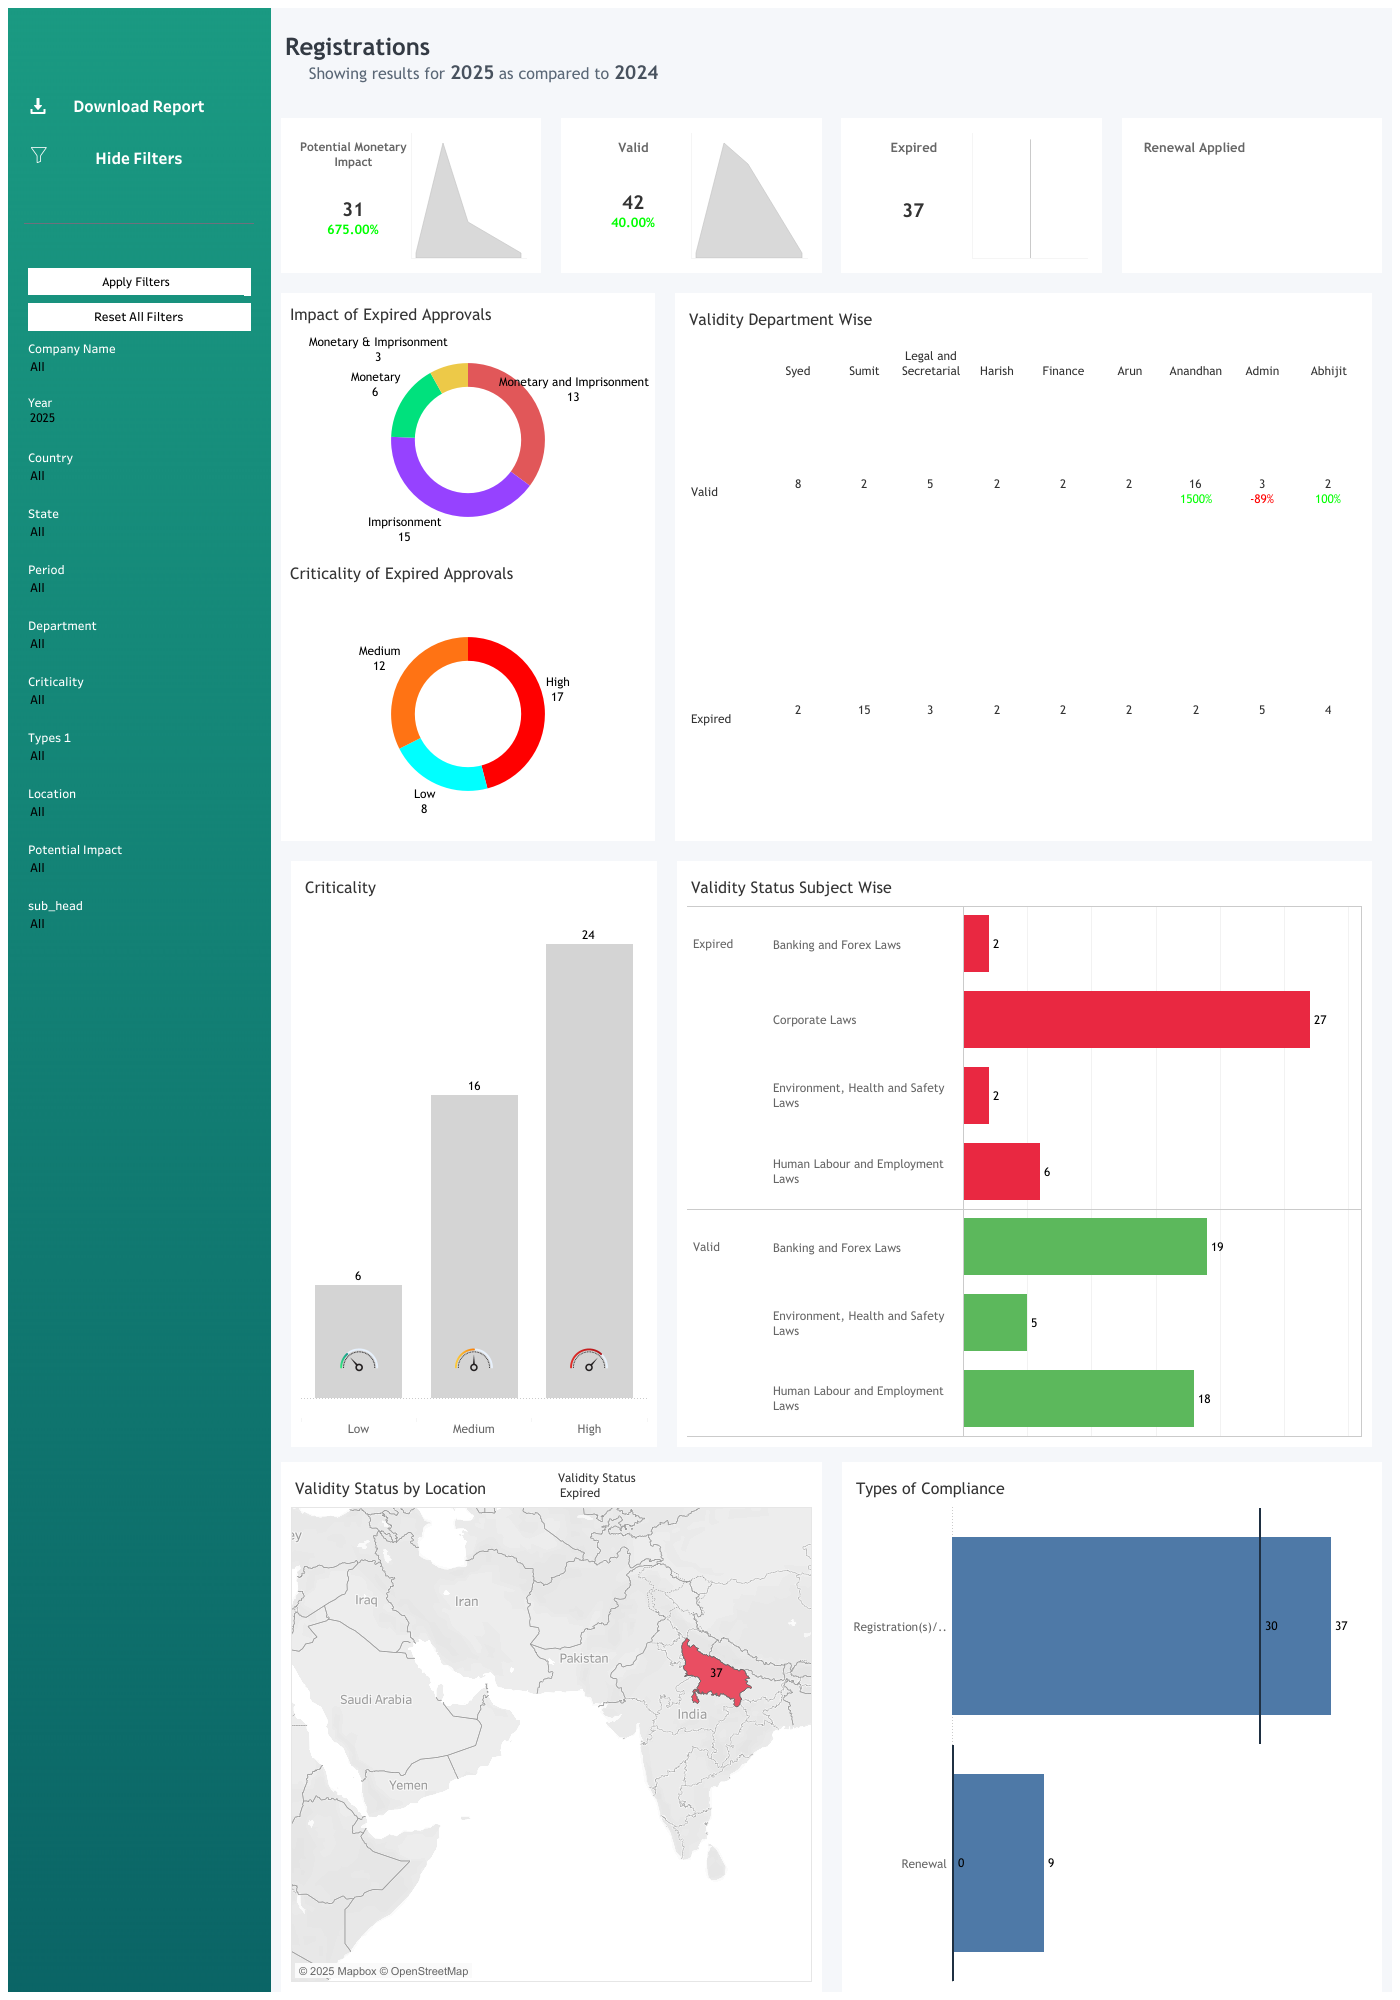
Task: Toggle Hide Filters in the sidebar
Action: (138, 159)
